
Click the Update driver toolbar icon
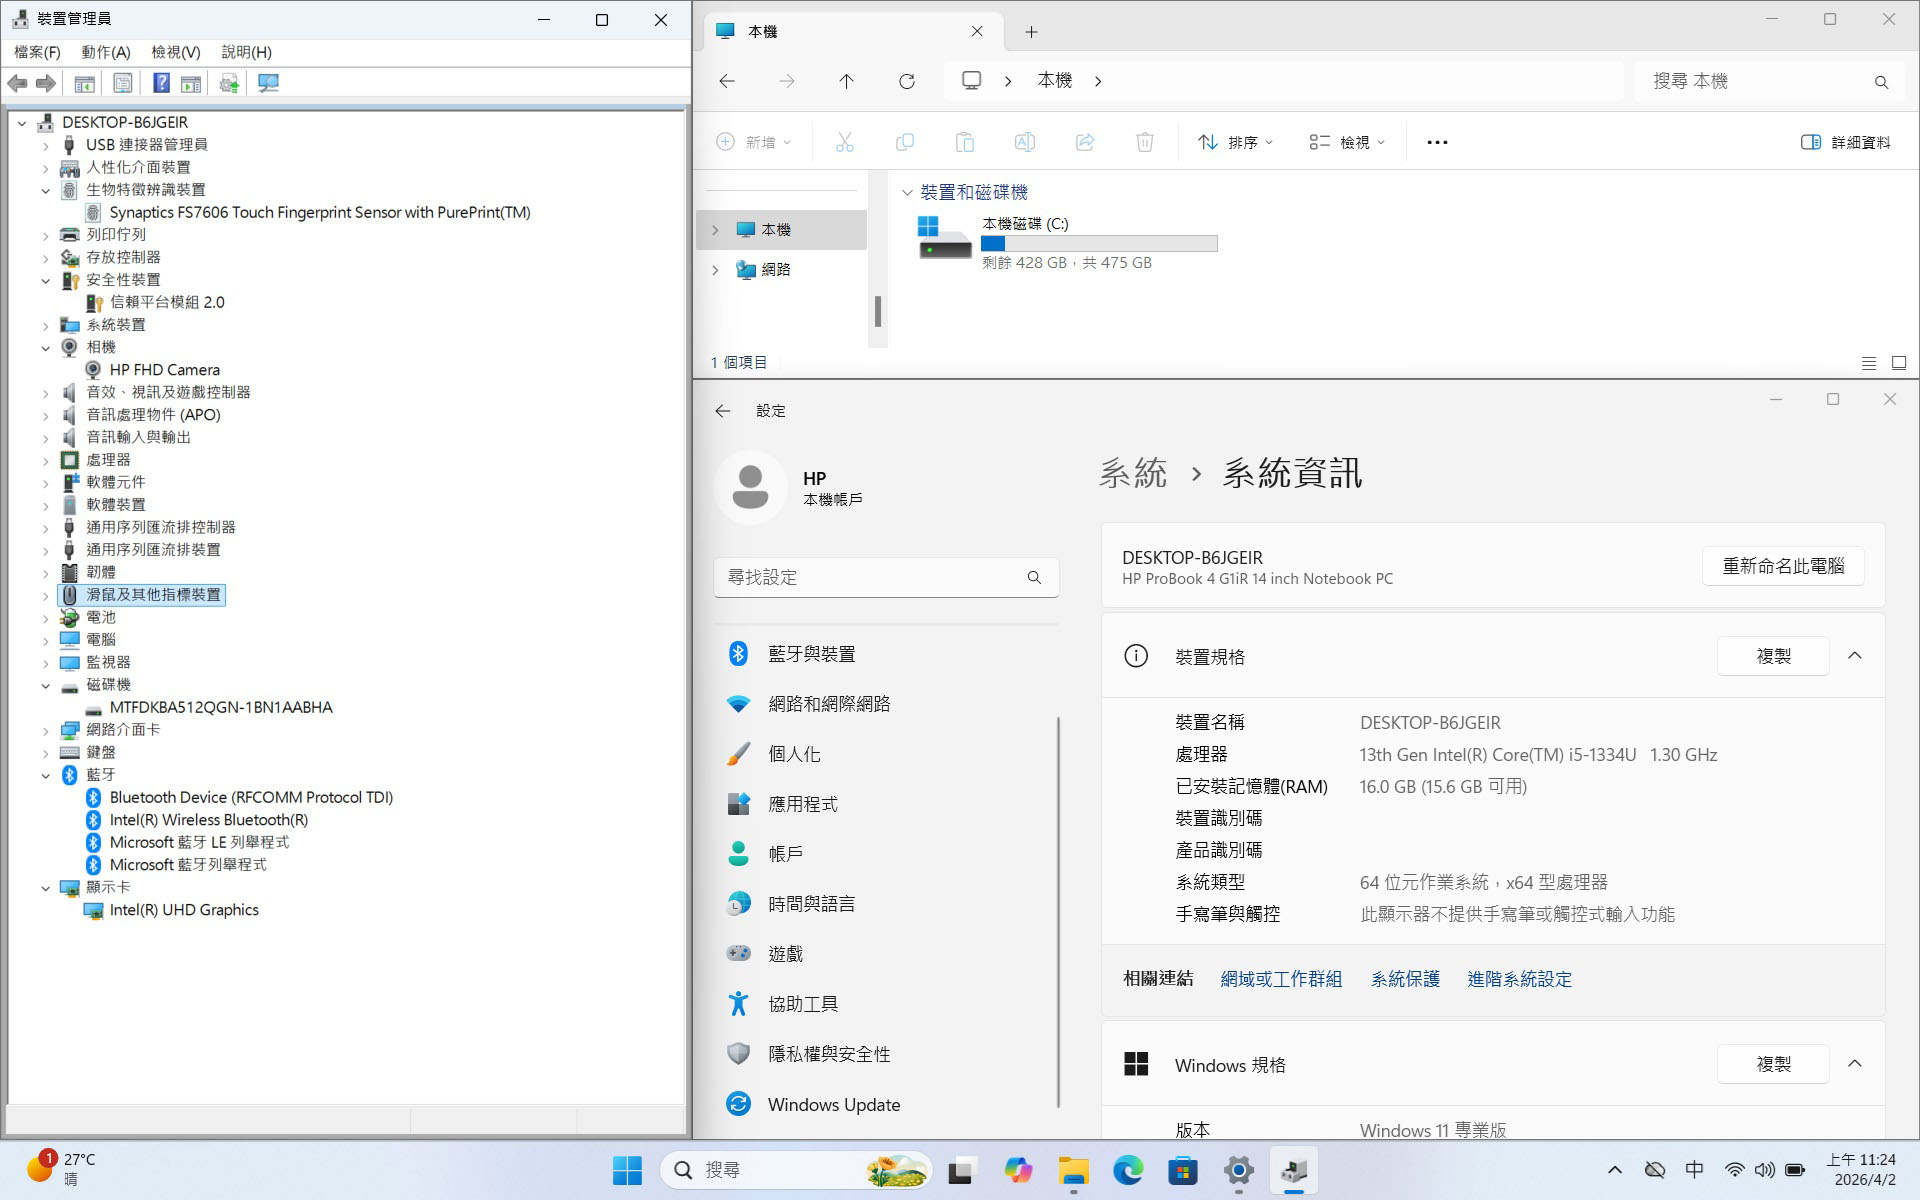229,83
